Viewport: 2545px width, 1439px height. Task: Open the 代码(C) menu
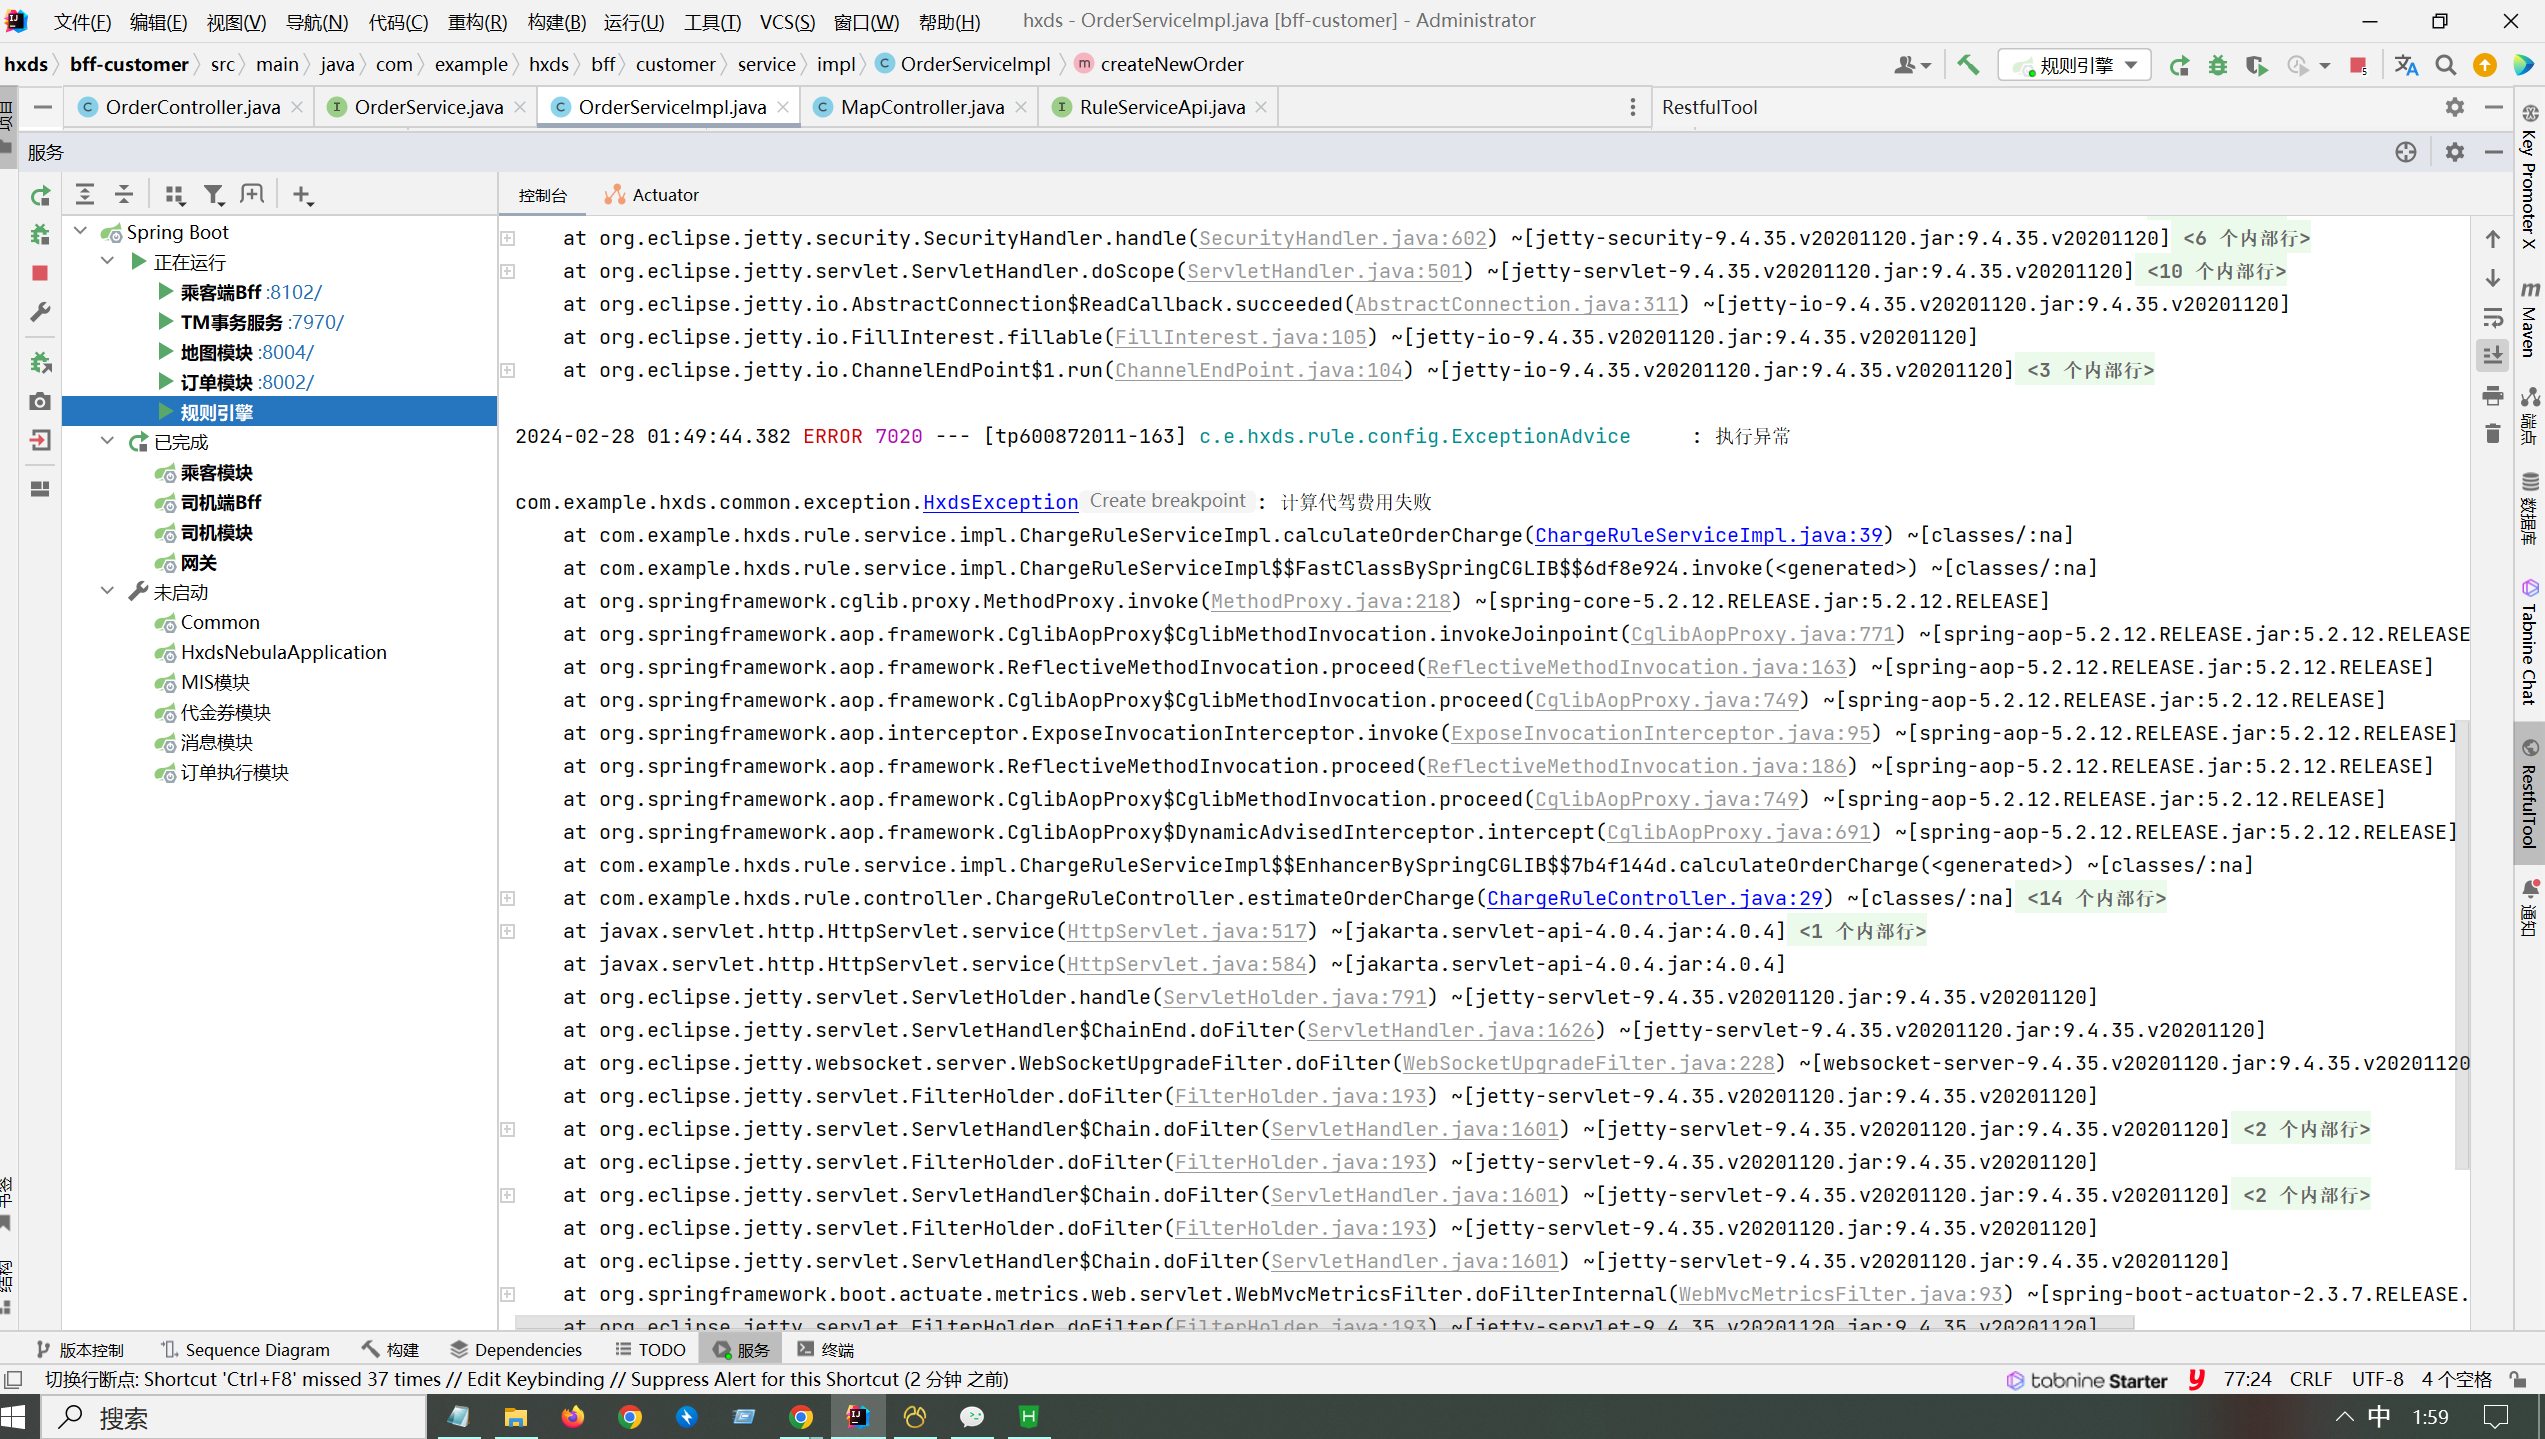pos(397,22)
